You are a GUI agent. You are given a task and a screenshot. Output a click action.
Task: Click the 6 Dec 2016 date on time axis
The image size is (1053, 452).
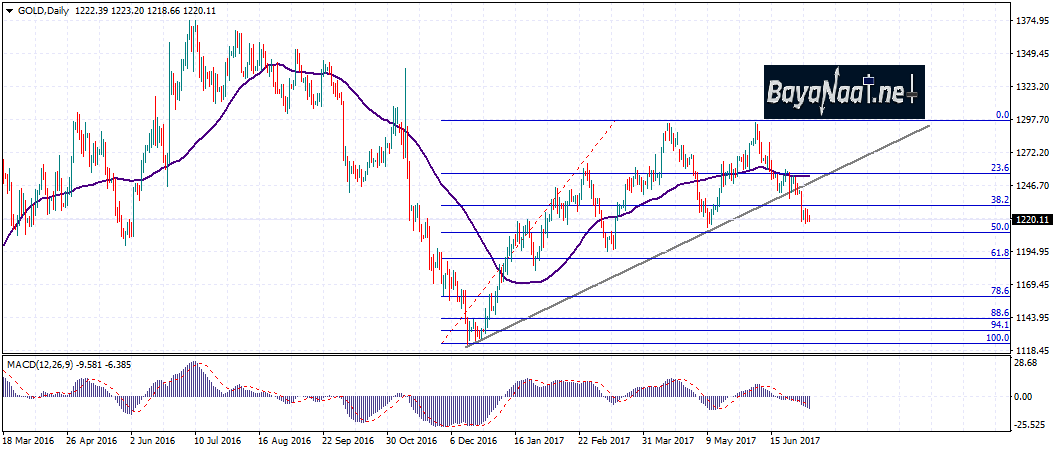[x=472, y=439]
